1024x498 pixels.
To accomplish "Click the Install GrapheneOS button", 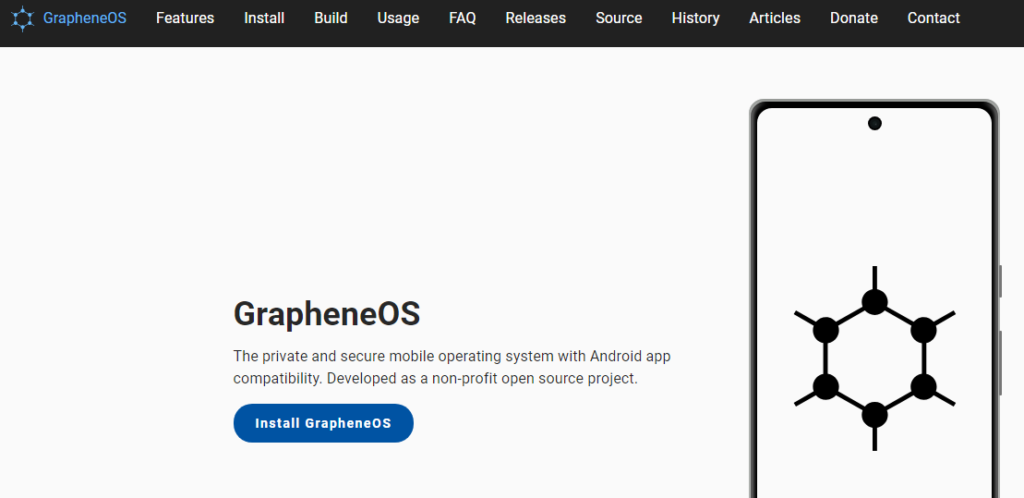I will (x=323, y=423).
